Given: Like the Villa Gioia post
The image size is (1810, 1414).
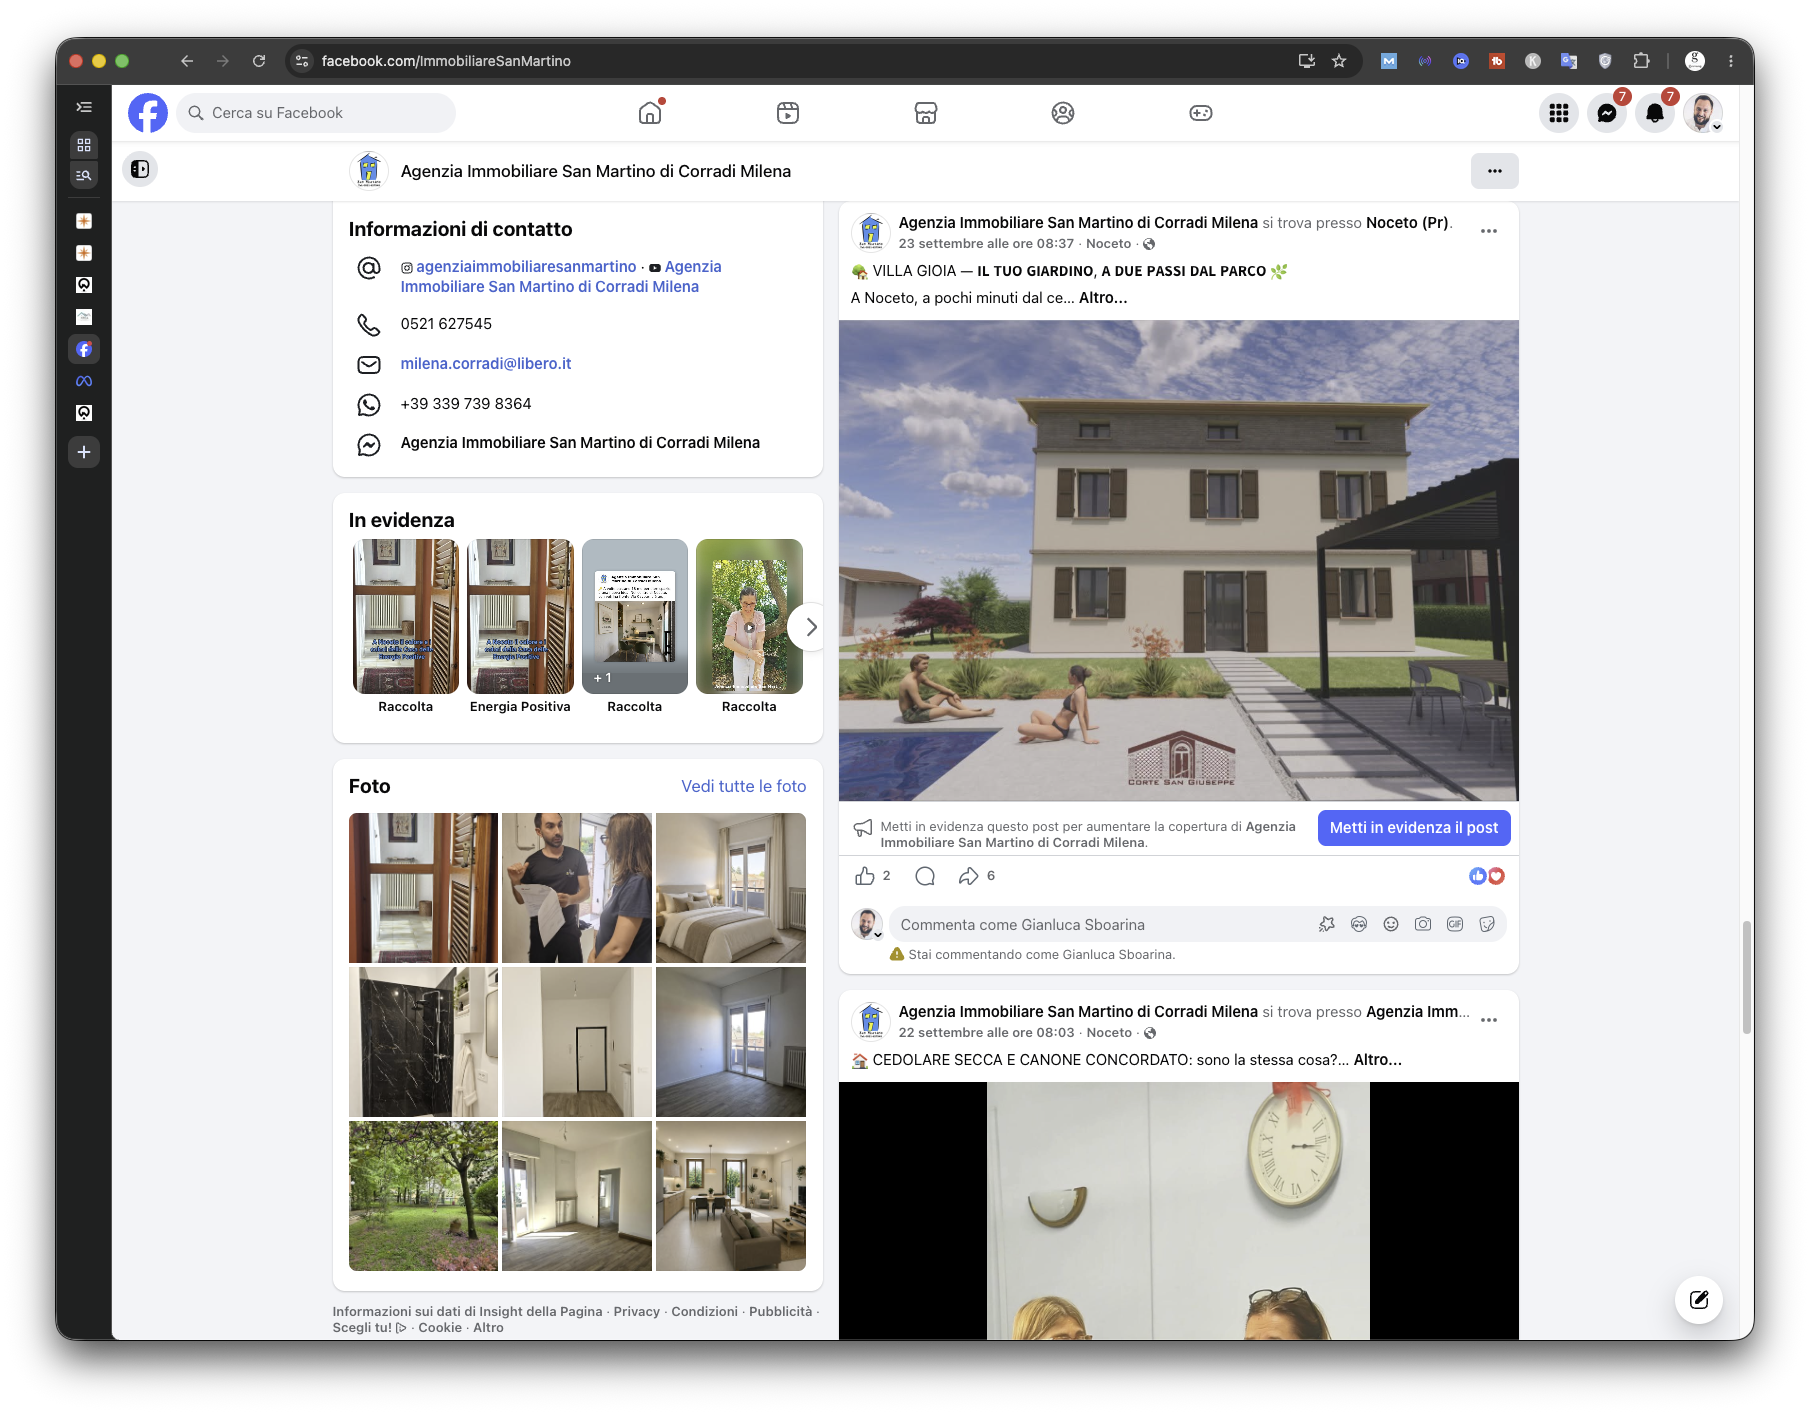Looking at the screenshot, I should (865, 876).
